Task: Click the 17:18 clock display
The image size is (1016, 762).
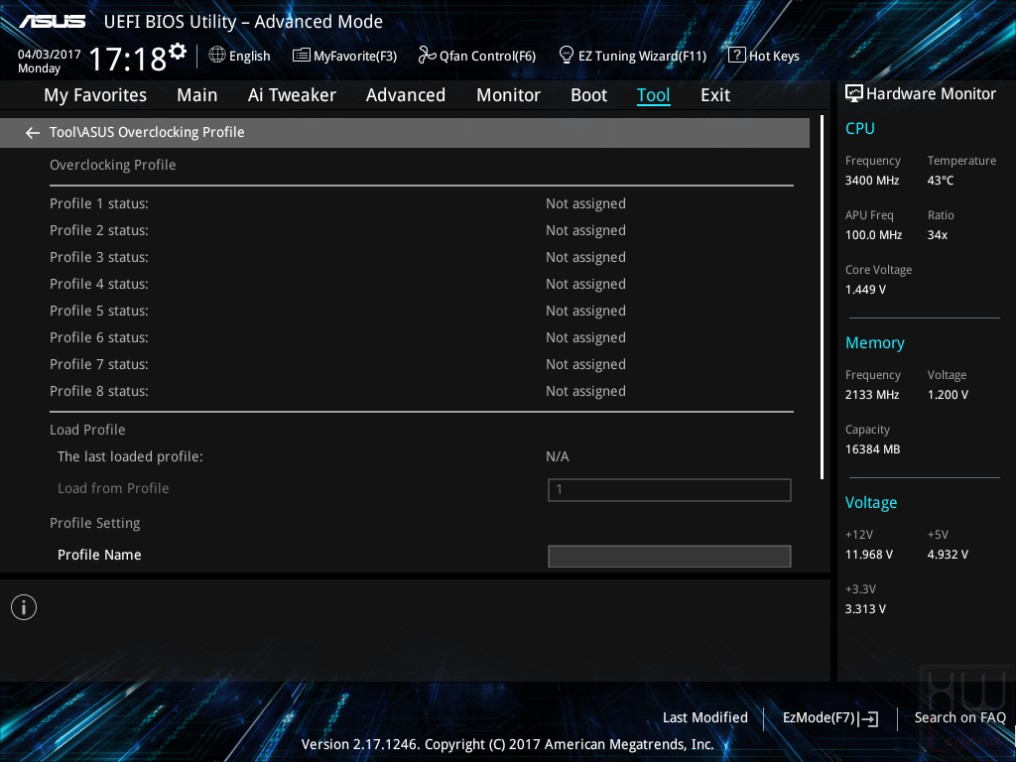Action: click(128, 59)
